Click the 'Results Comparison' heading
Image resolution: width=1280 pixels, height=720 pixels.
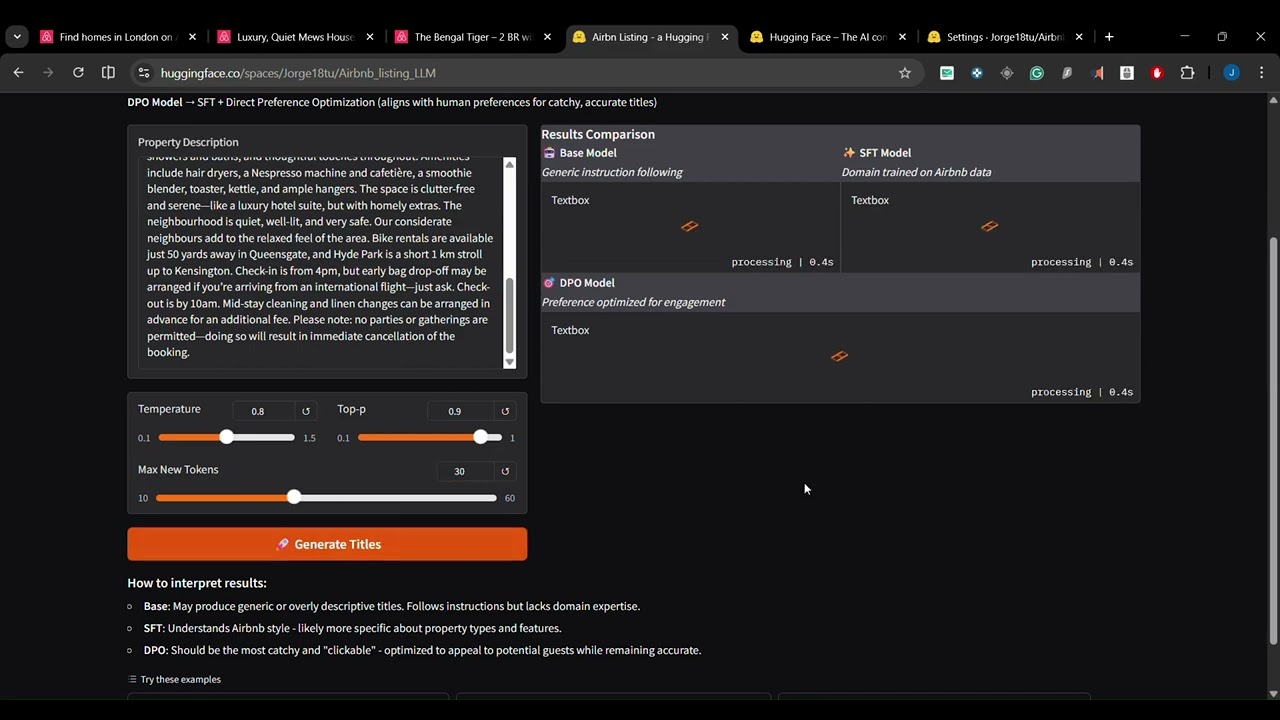coord(598,134)
